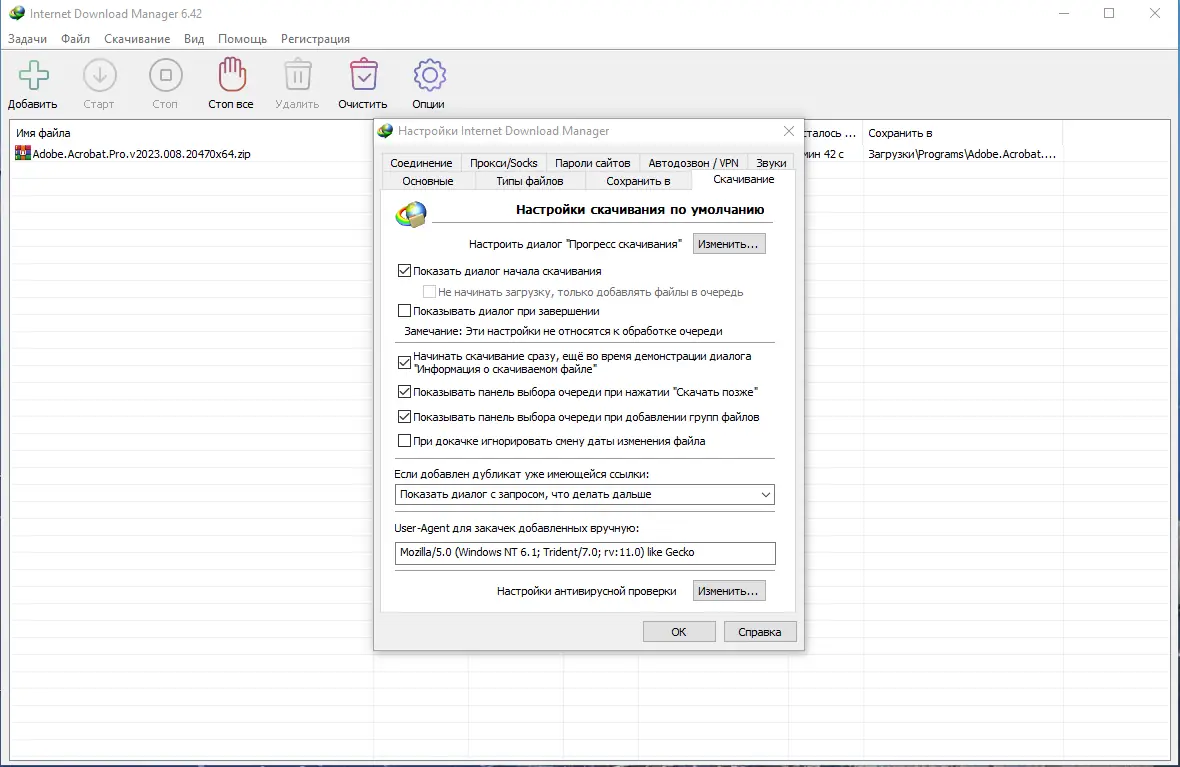Click the Сохранить в column header in main window
The height and width of the screenshot is (767, 1180).
900,133
